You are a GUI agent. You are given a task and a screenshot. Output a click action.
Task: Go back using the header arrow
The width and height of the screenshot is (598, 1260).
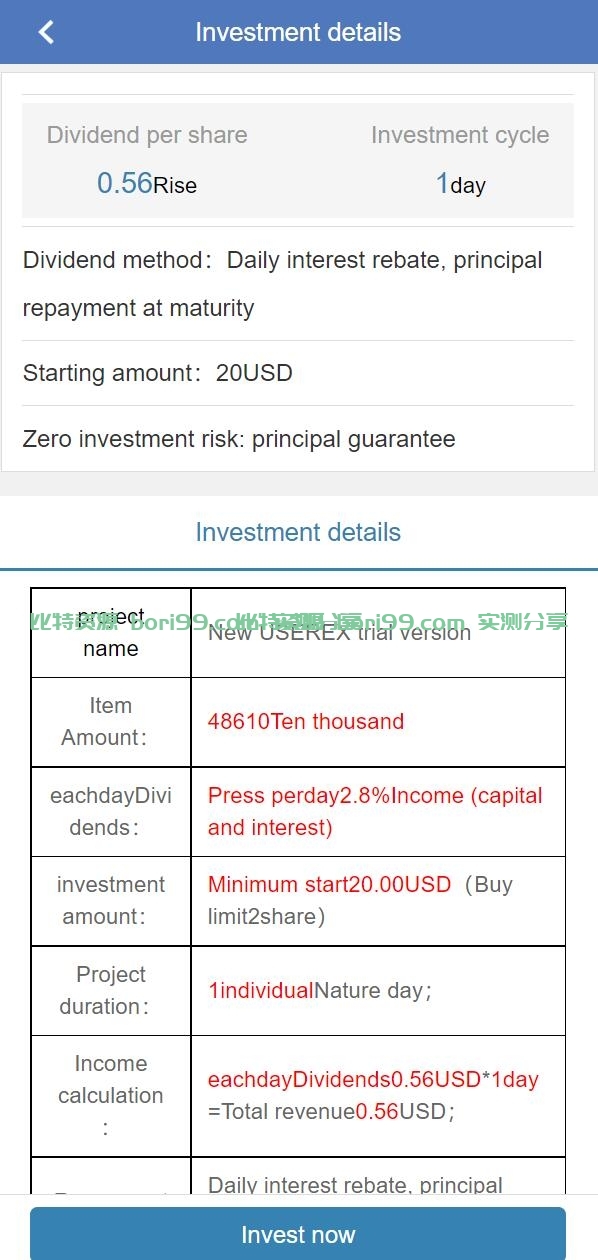46,32
